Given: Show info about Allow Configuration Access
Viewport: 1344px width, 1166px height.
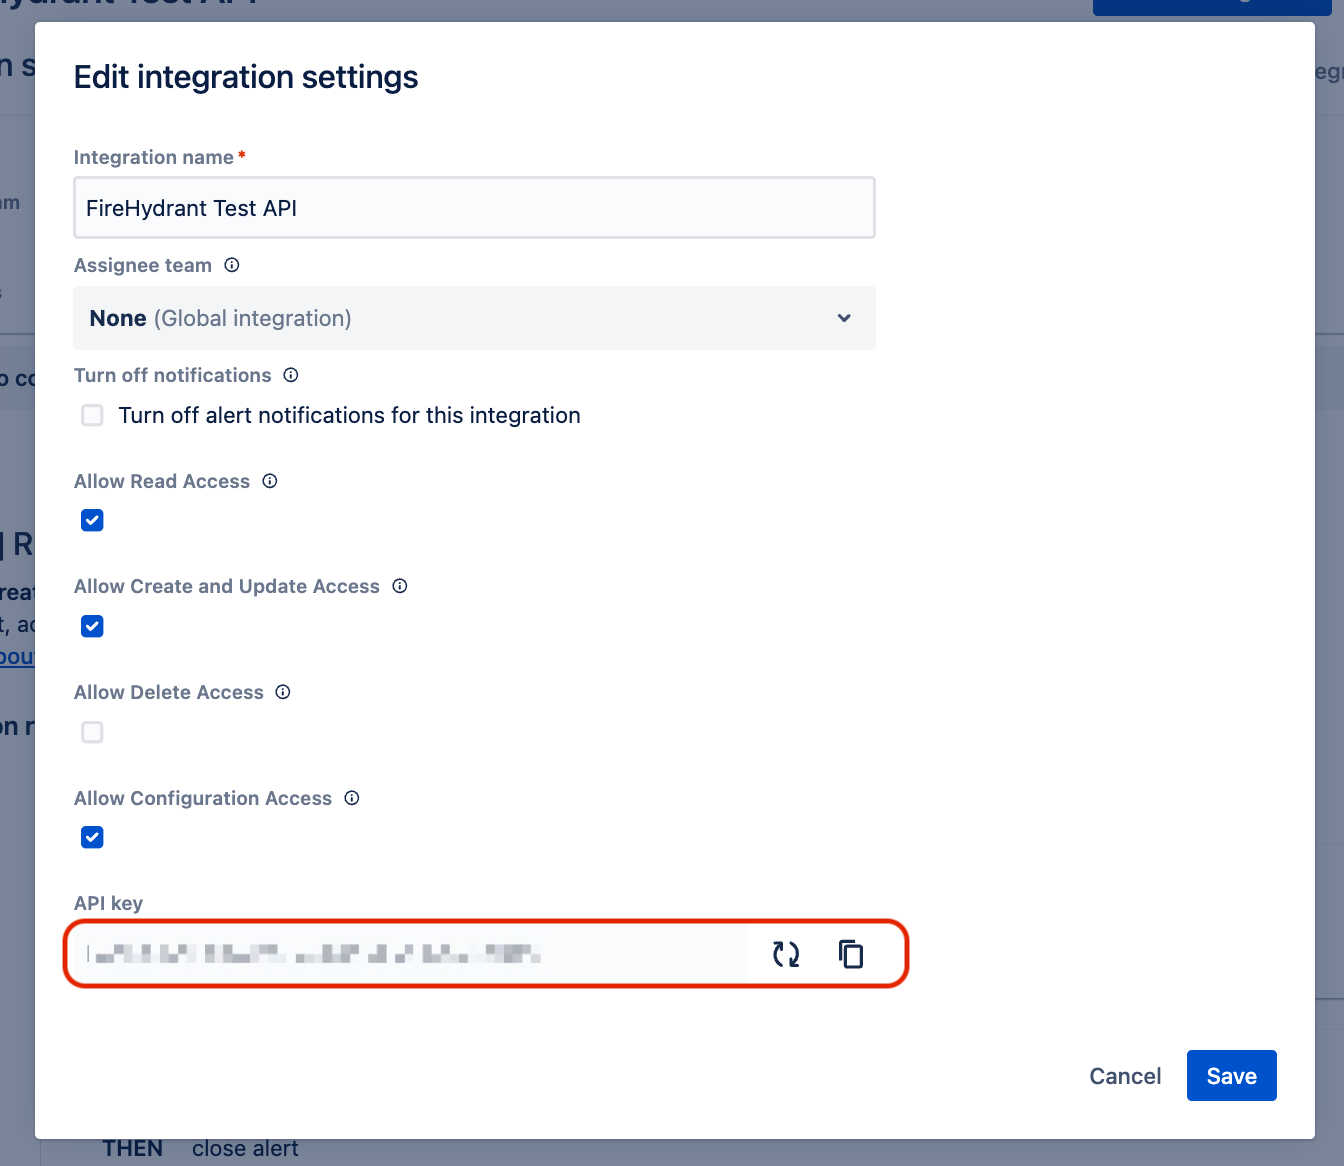Looking at the screenshot, I should click(x=352, y=798).
